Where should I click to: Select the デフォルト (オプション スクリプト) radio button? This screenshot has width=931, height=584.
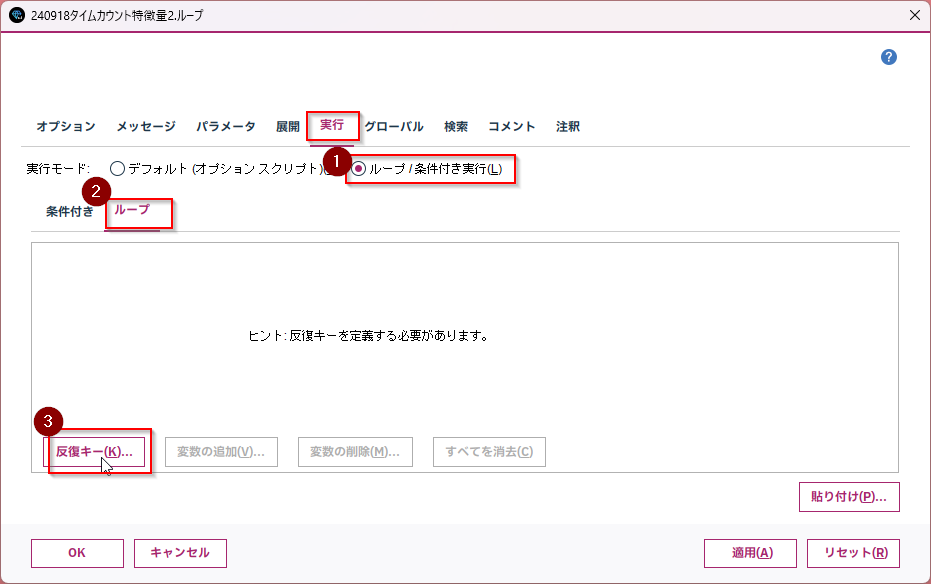(x=118, y=169)
